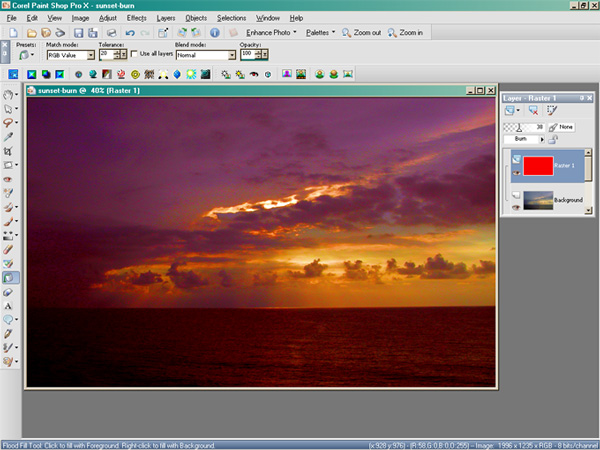This screenshot has width=600, height=450.
Task: Select the Pan (hand) tool
Action: (x=8, y=95)
